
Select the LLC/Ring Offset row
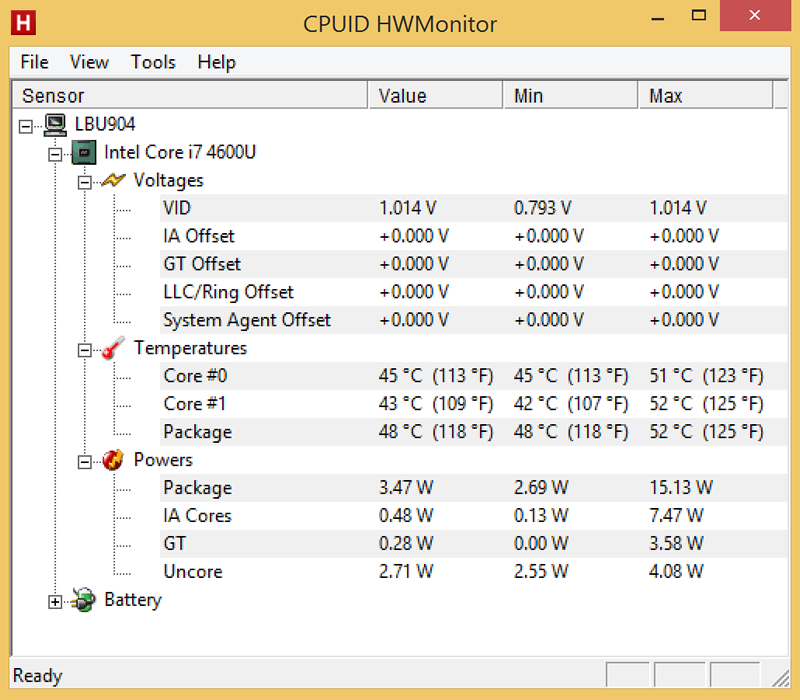click(x=473, y=292)
